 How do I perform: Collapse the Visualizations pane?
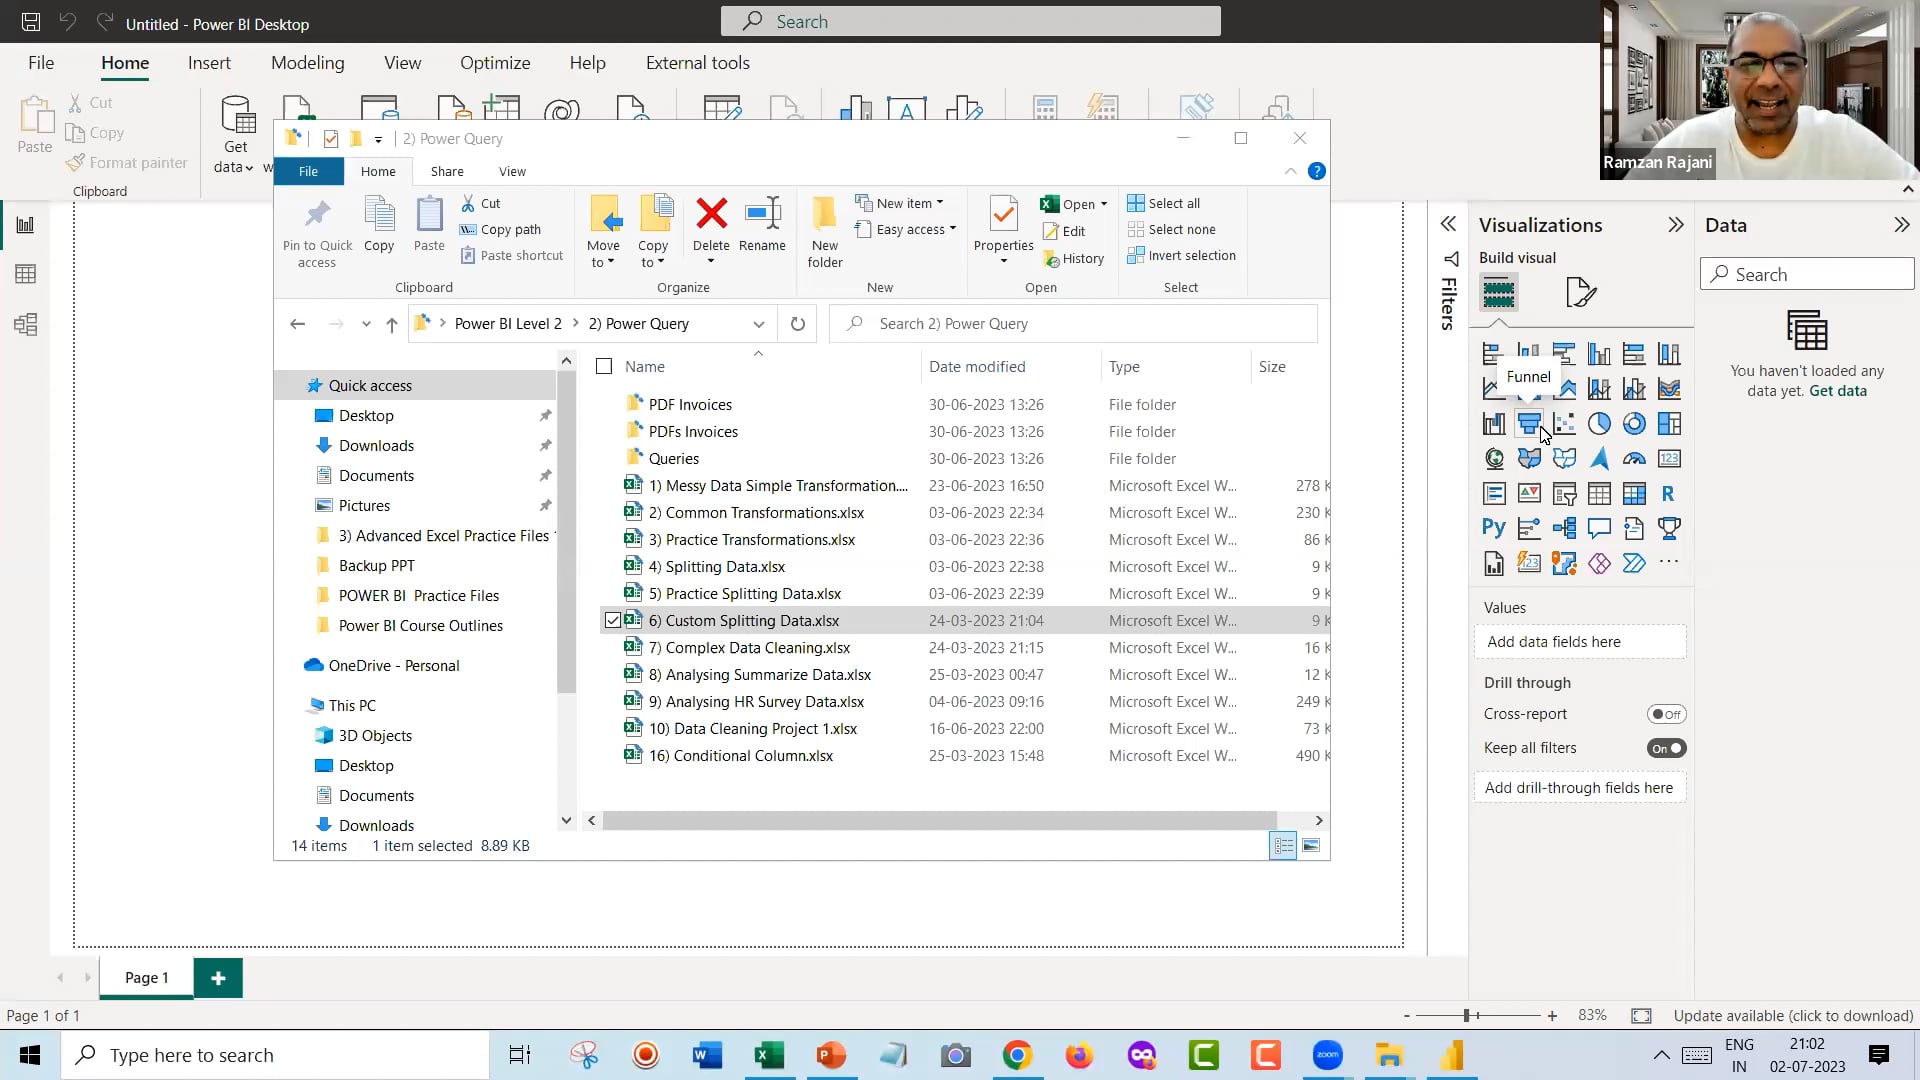[1675, 225]
